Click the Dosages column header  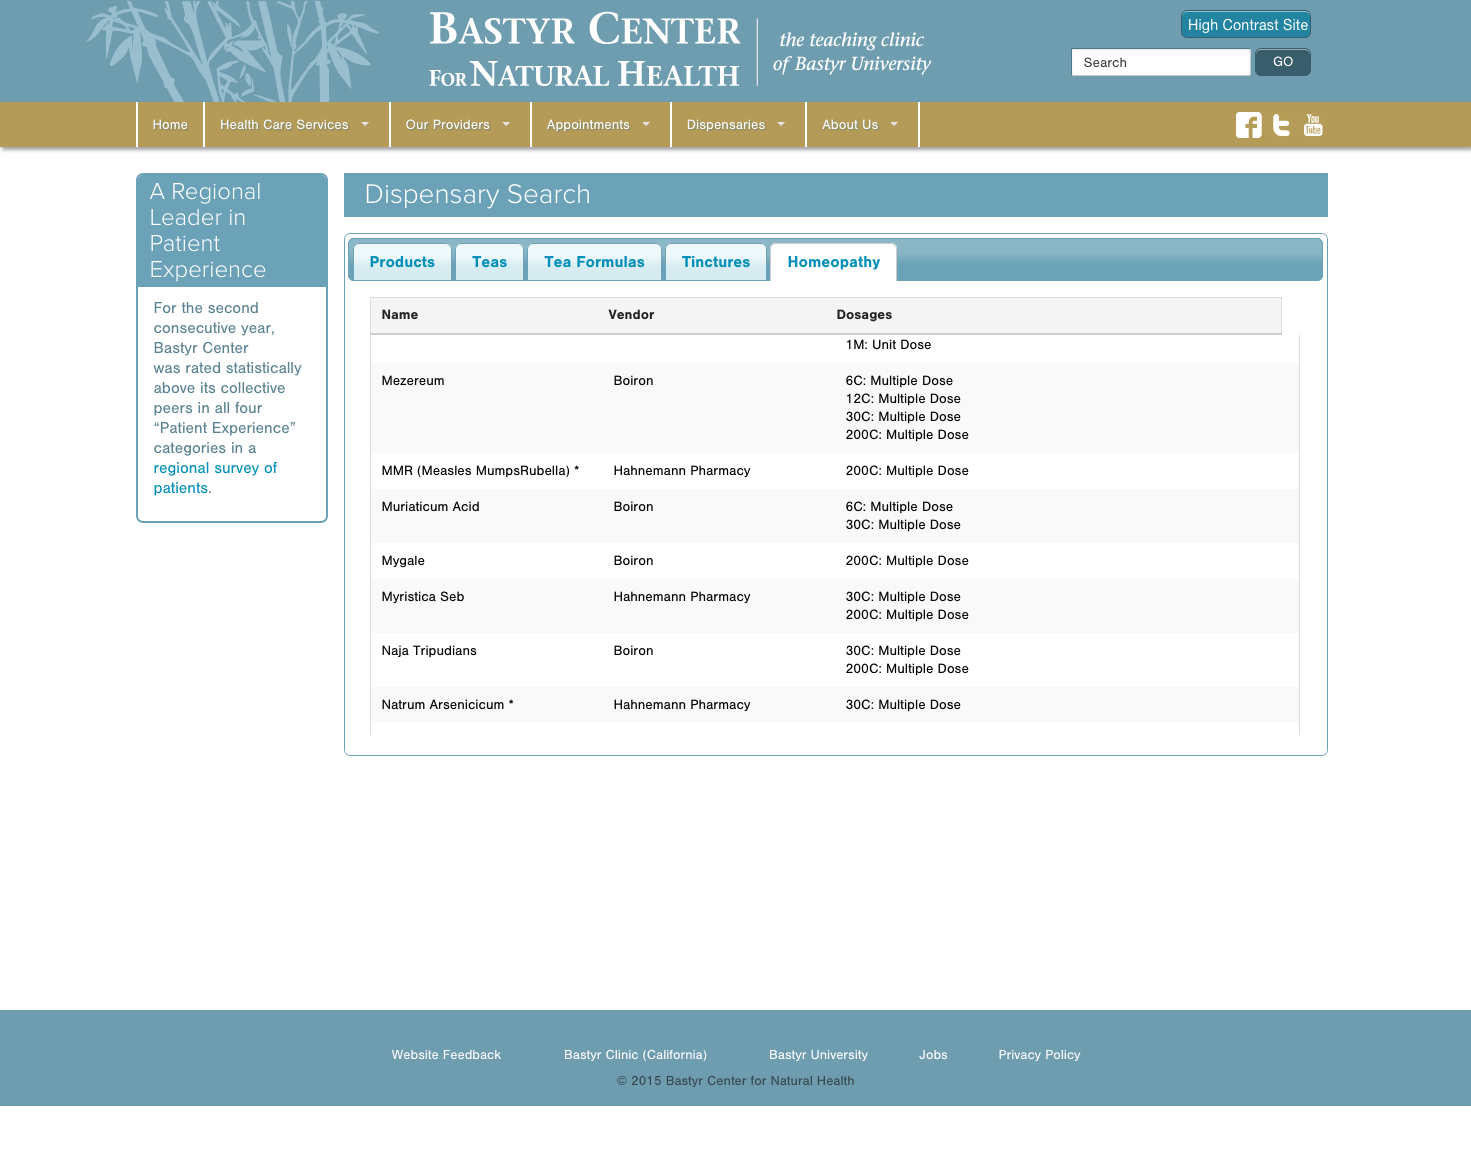[864, 315]
